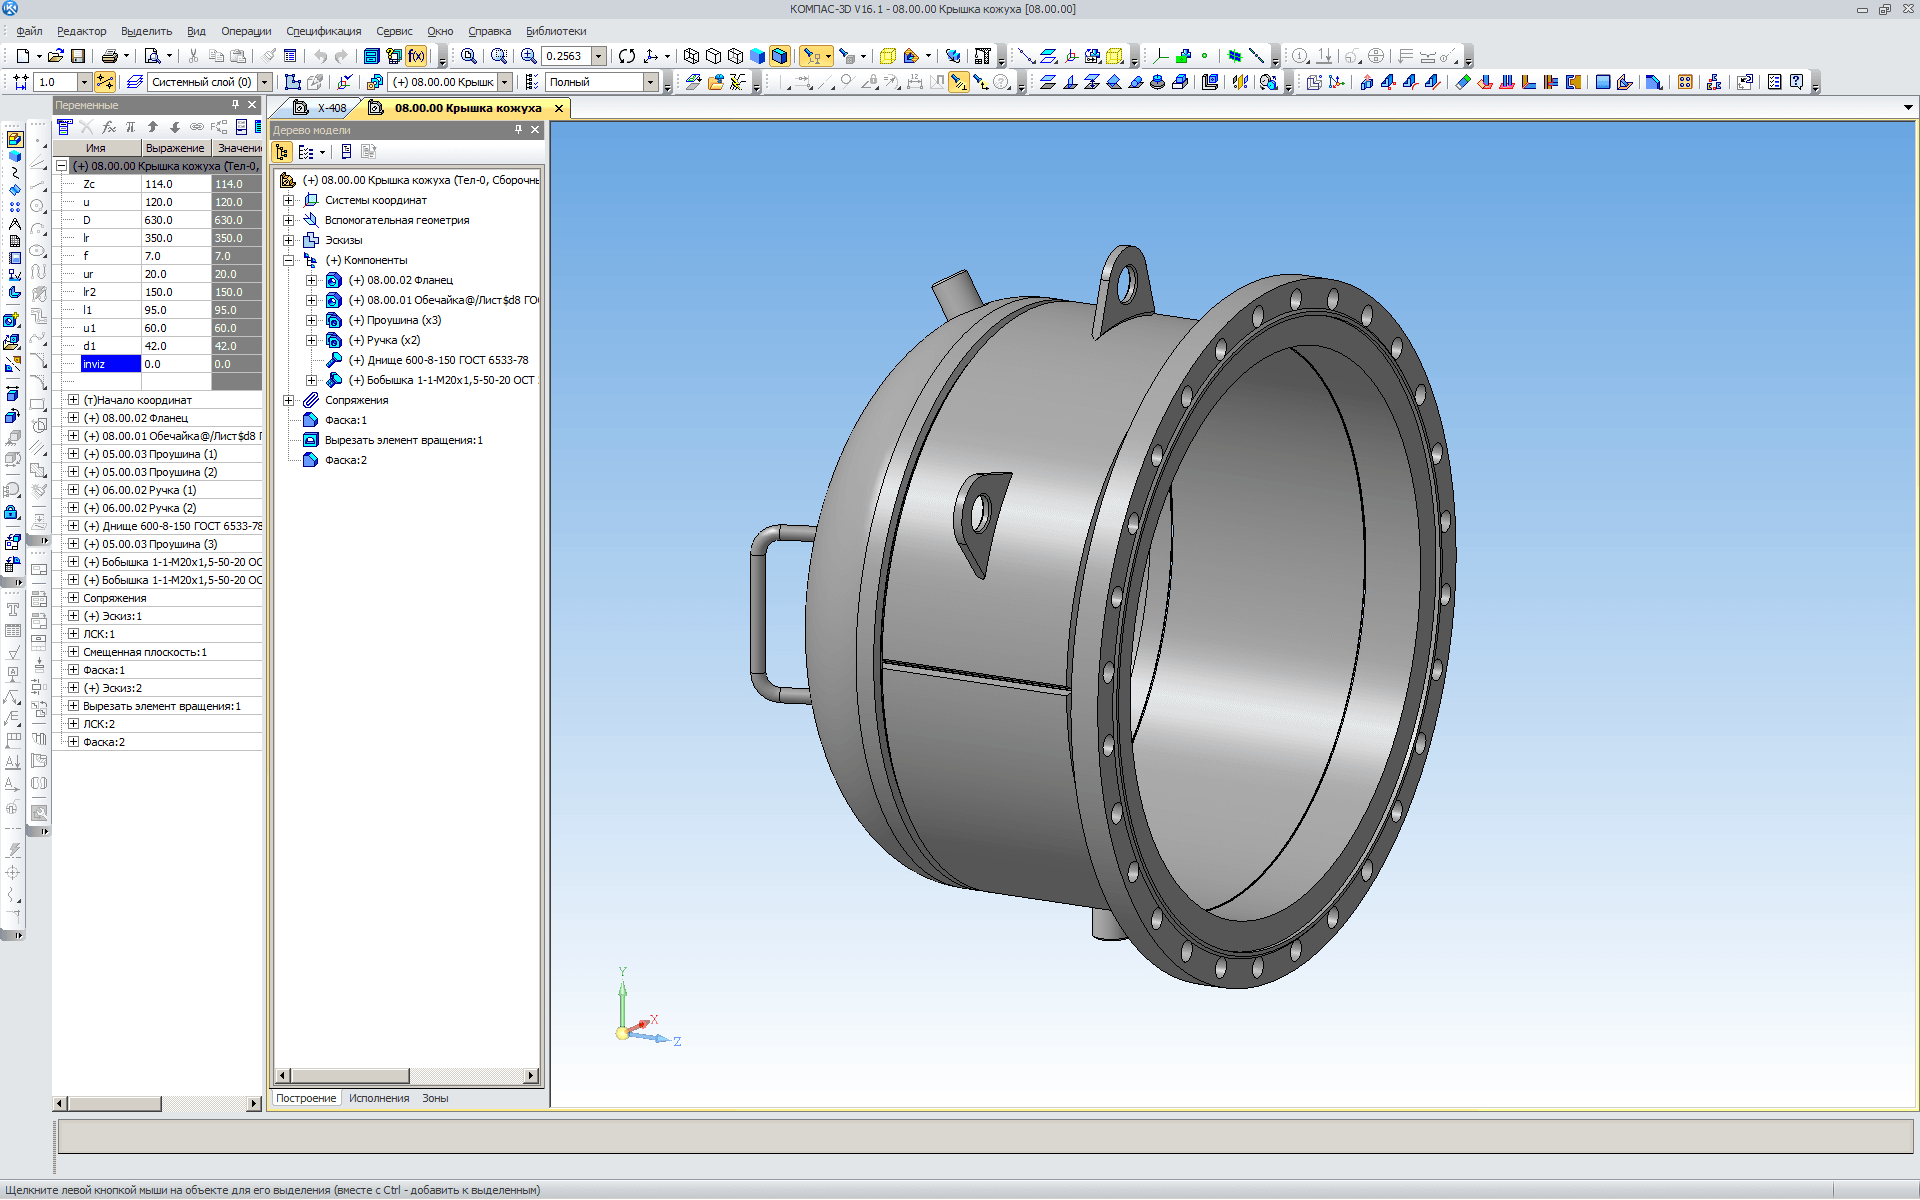Open the Операции menu
The width and height of the screenshot is (1920, 1200).
point(245,31)
